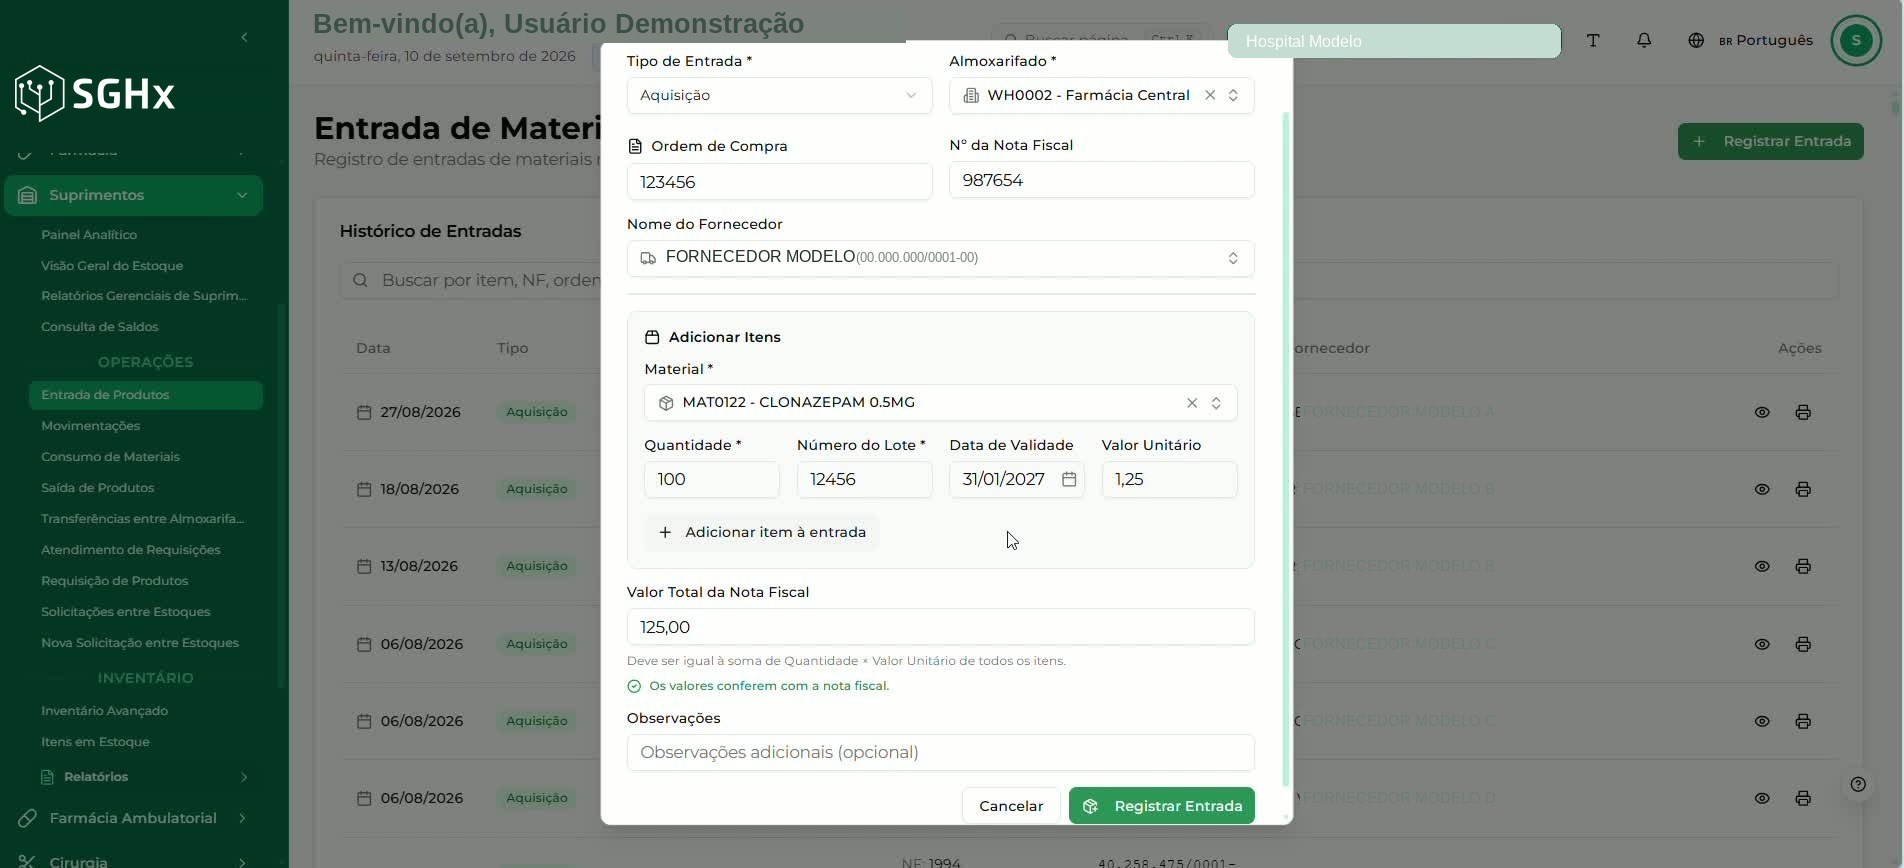
Task: Open the Tipo de Entrada dropdown
Action: coord(779,96)
